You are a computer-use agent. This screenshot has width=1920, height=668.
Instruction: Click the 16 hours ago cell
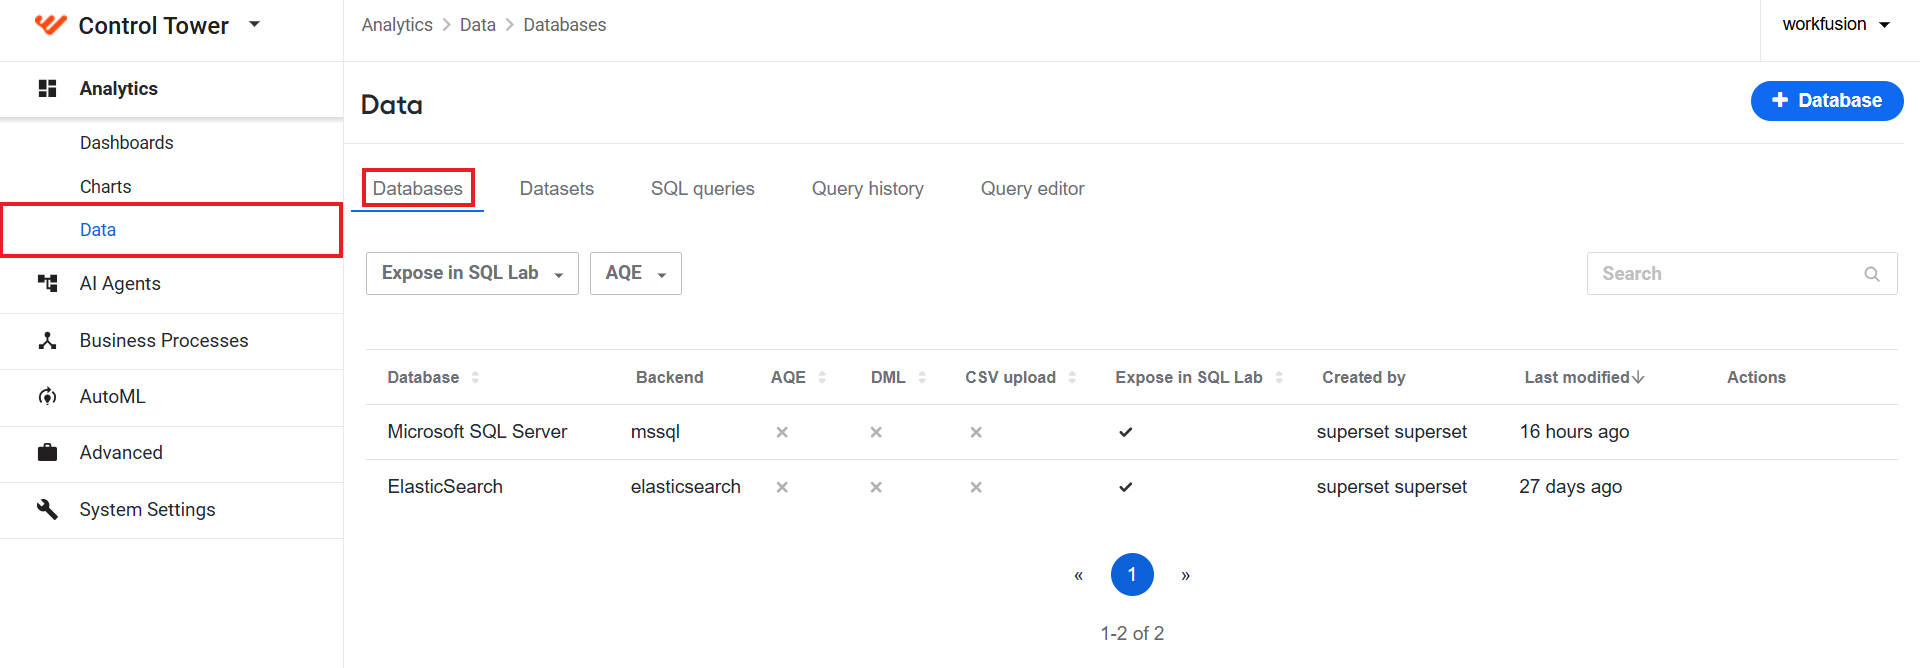[1575, 432]
